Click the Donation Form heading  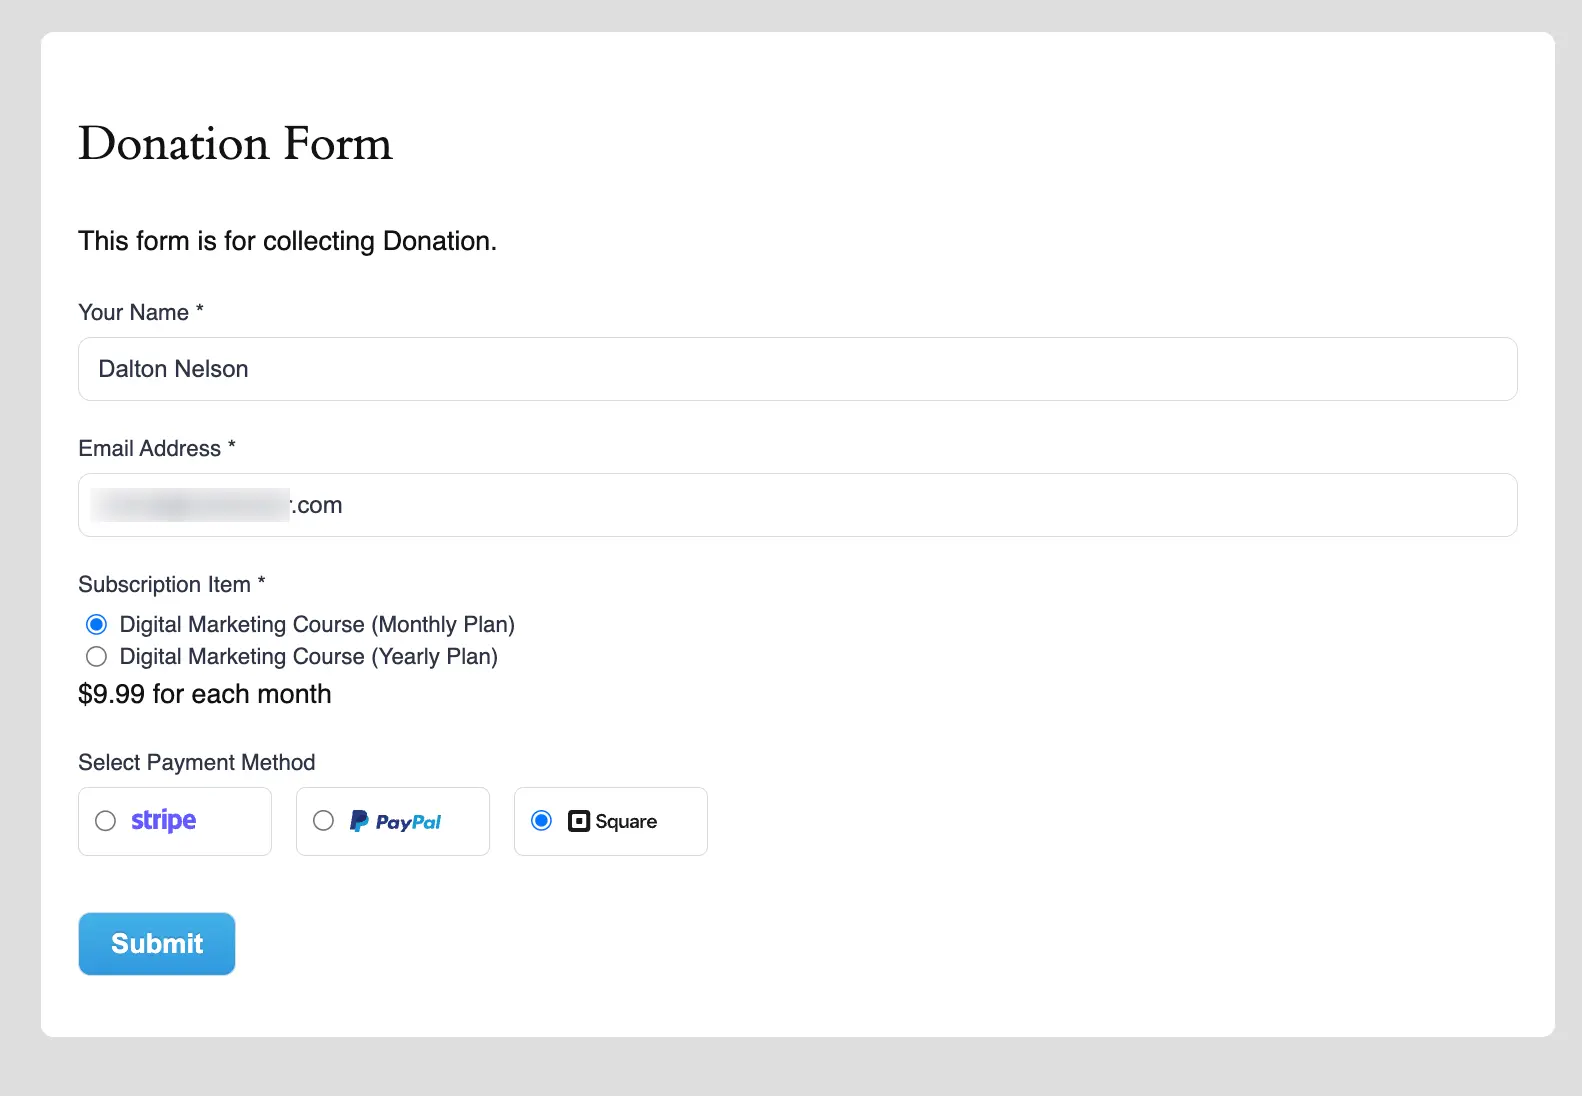click(x=235, y=144)
